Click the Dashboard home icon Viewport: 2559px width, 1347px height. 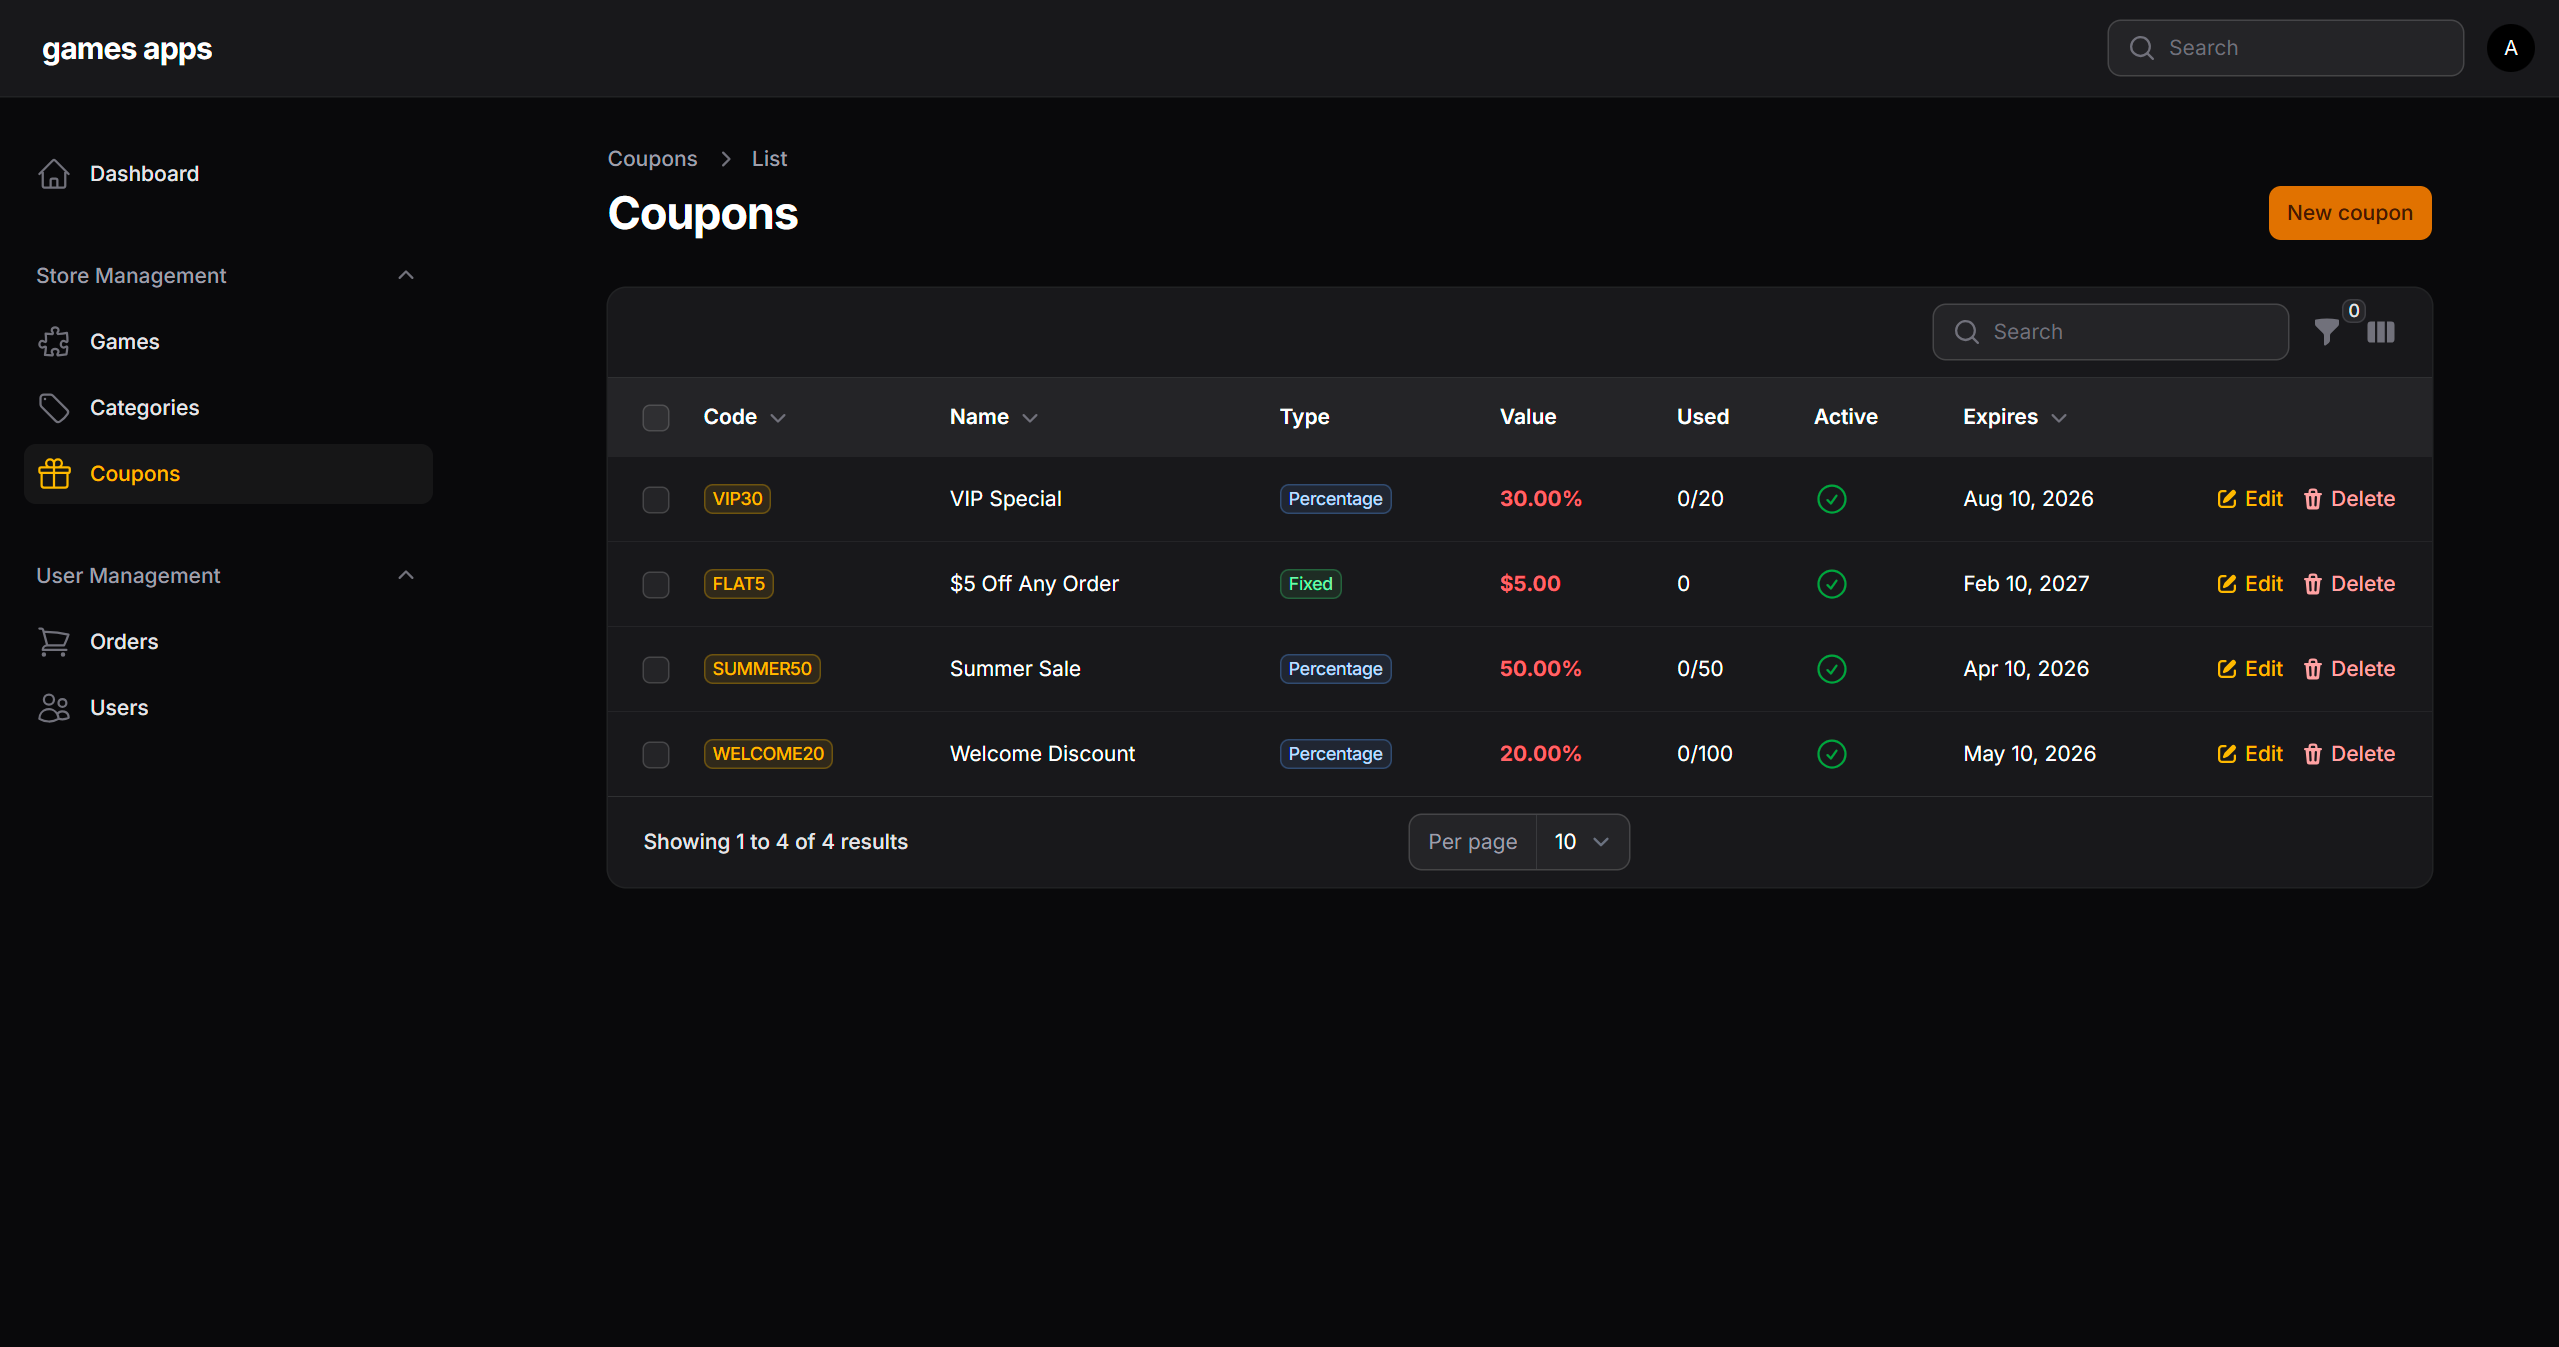(54, 174)
